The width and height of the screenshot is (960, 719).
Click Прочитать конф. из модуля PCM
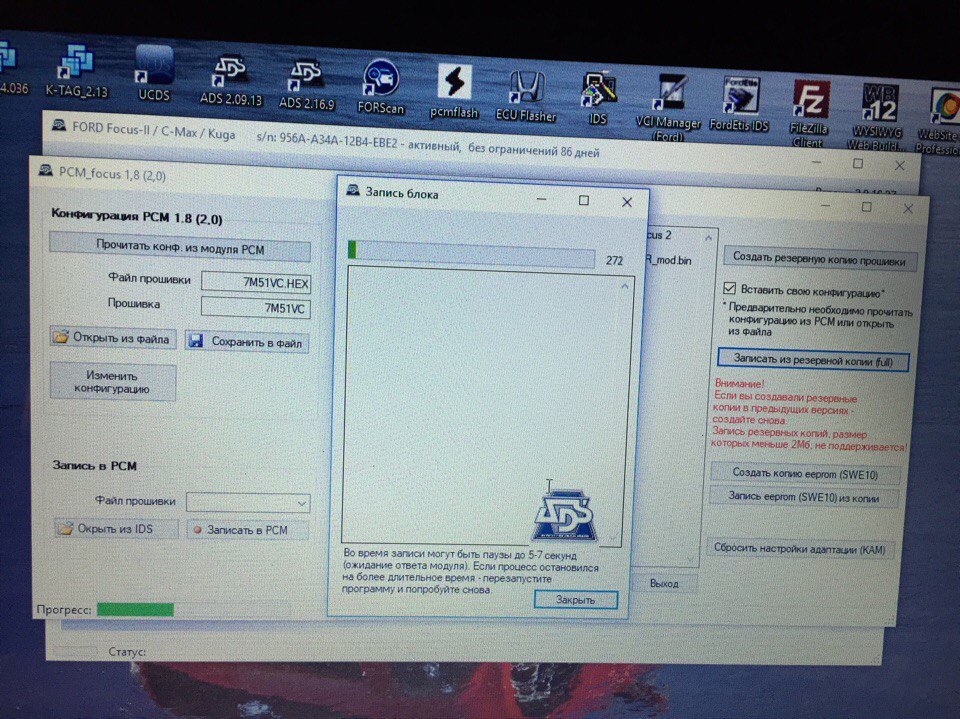(x=179, y=247)
